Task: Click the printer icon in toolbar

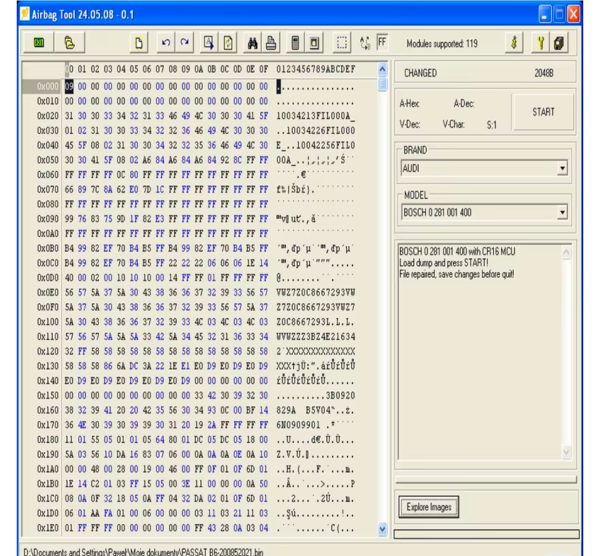Action: [x=272, y=44]
